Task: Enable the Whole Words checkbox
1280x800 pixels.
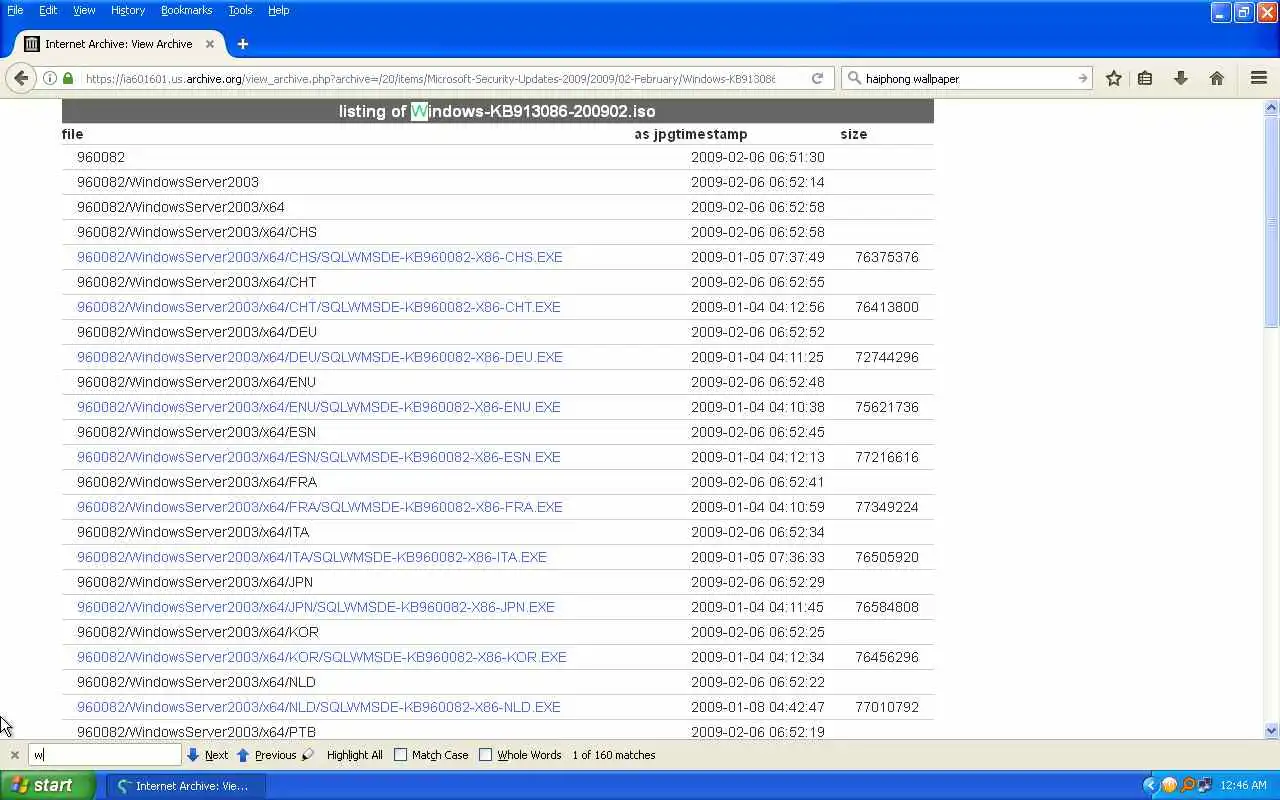Action: pyautogui.click(x=485, y=755)
